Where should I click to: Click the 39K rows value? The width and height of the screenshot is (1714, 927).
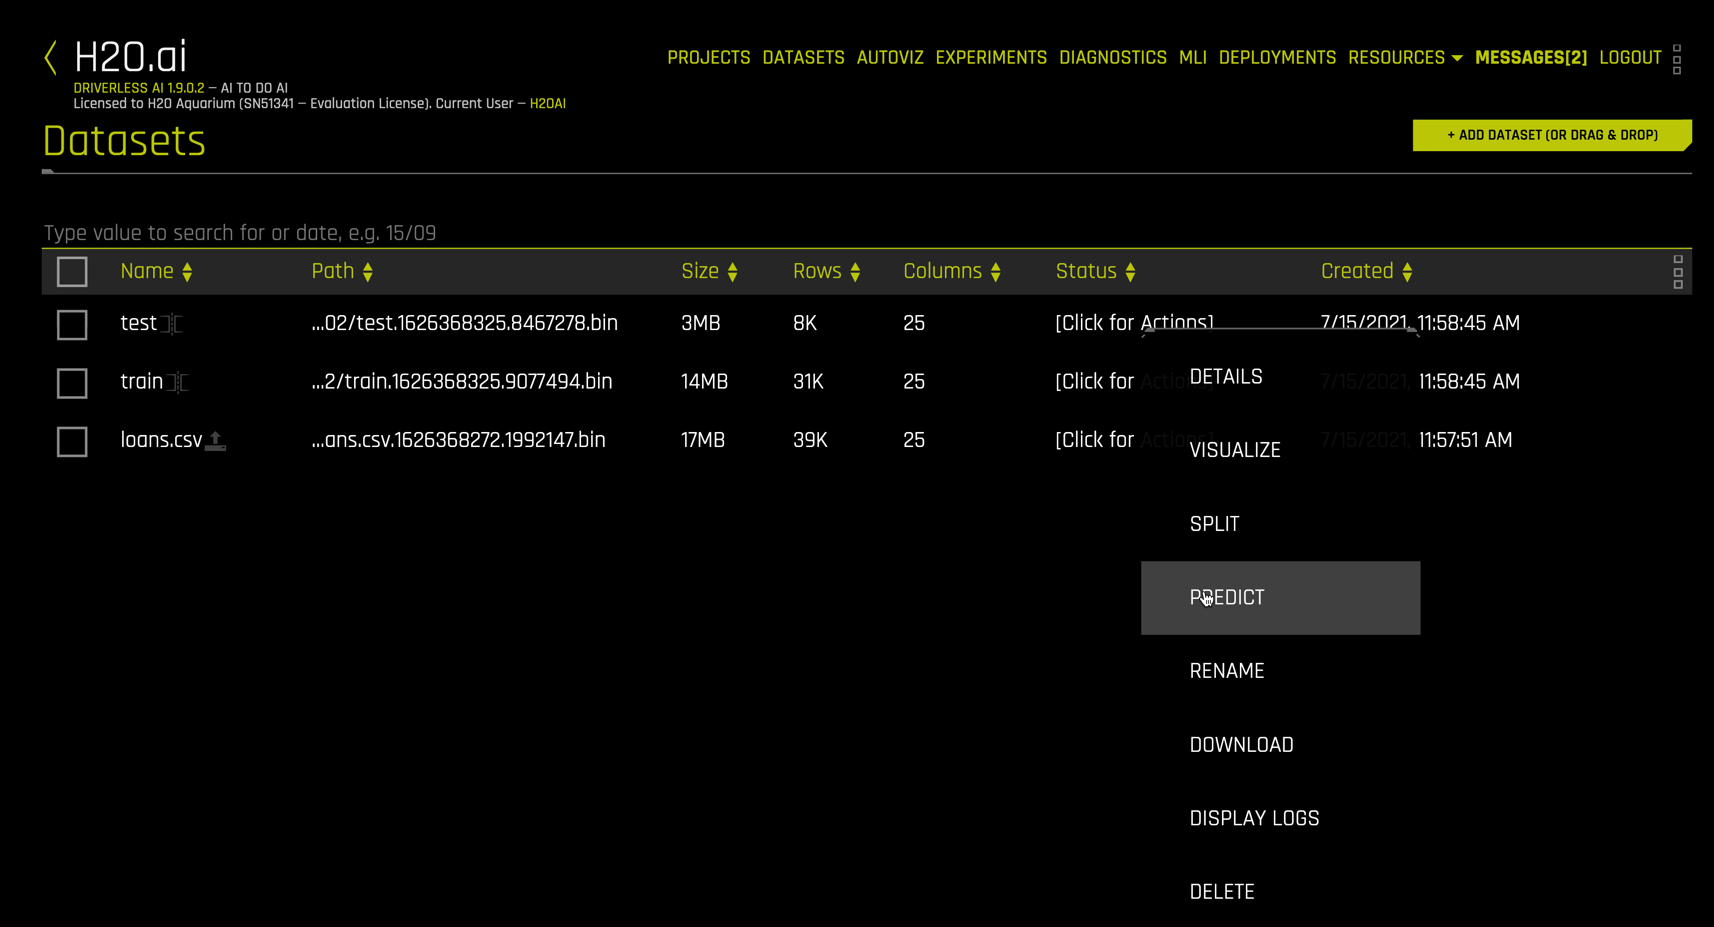[x=810, y=440]
